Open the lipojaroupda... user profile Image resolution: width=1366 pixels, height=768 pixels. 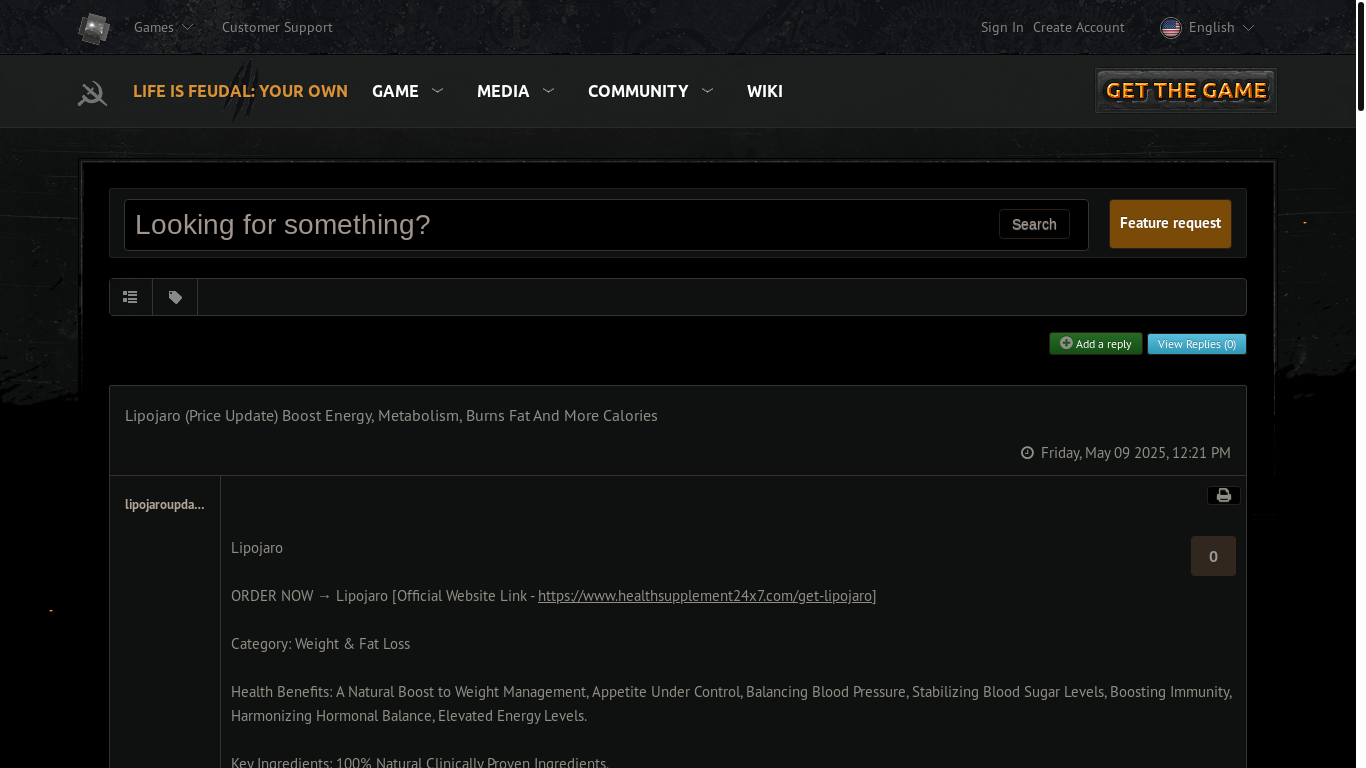[x=165, y=504]
